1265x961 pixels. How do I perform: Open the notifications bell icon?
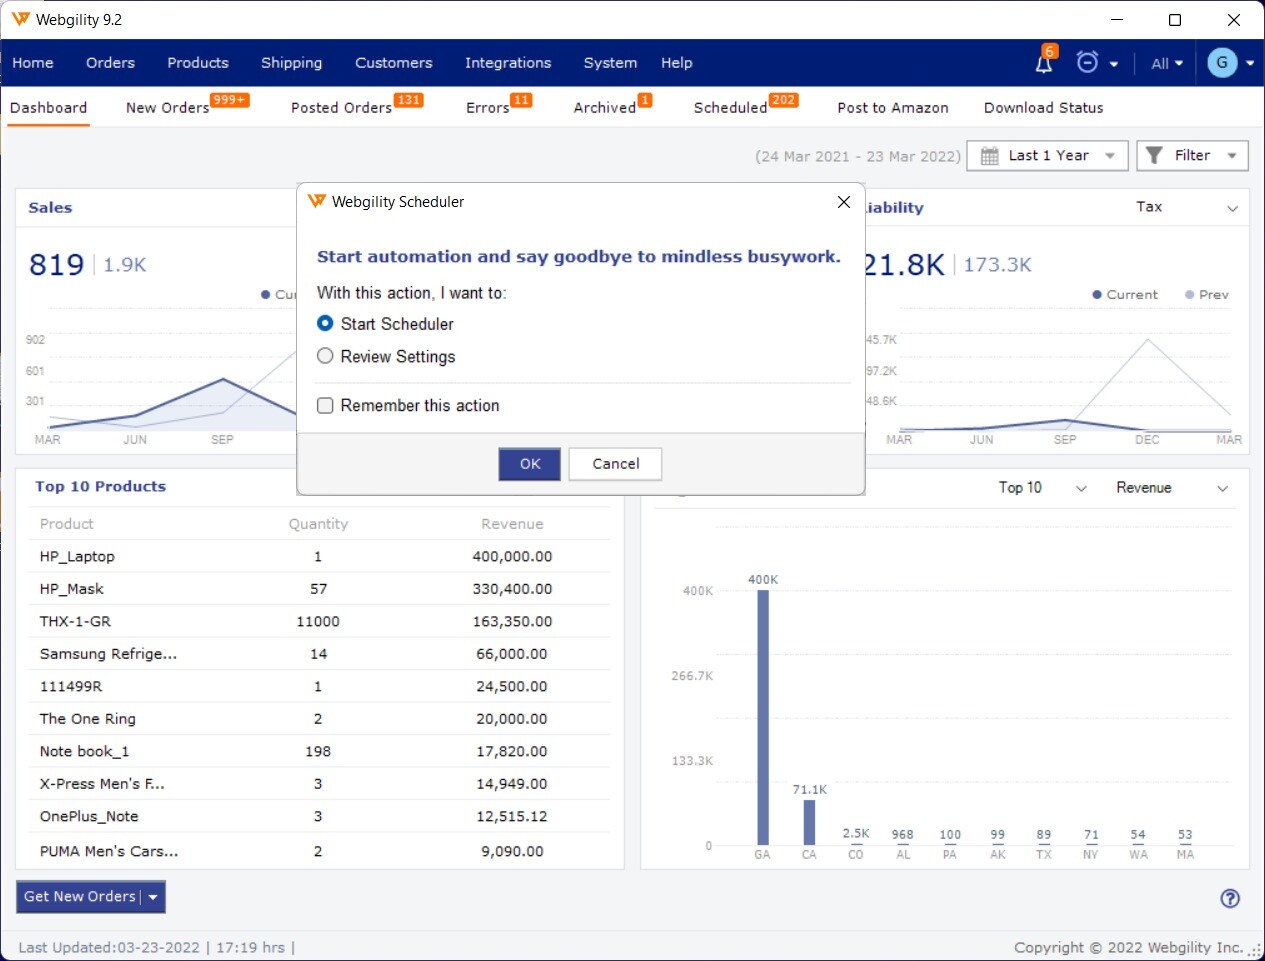[1043, 63]
